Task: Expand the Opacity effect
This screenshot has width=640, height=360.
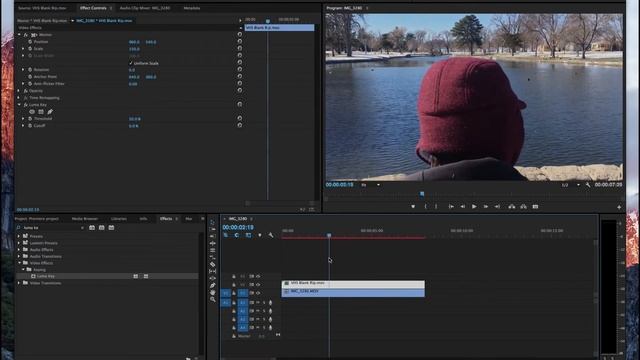Action: pos(19,91)
